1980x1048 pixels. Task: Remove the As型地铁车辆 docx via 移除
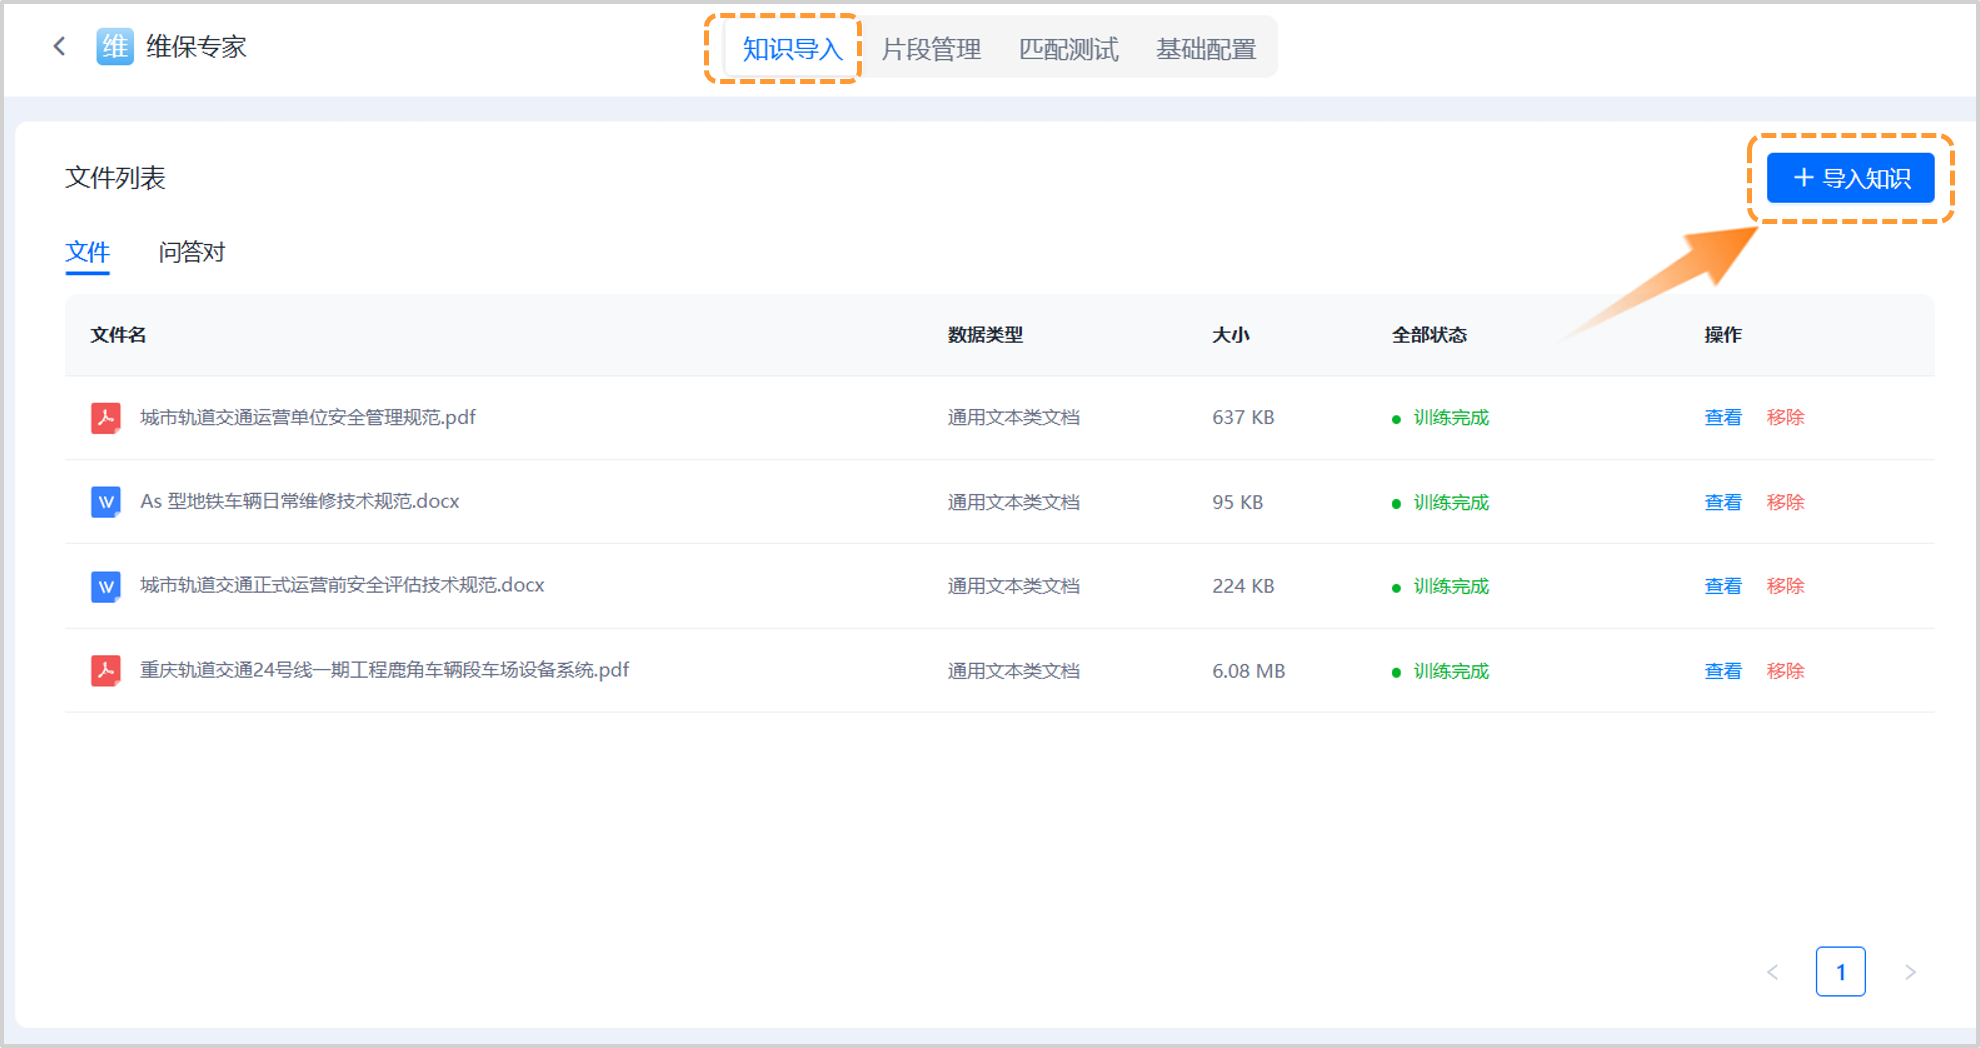coord(1785,502)
